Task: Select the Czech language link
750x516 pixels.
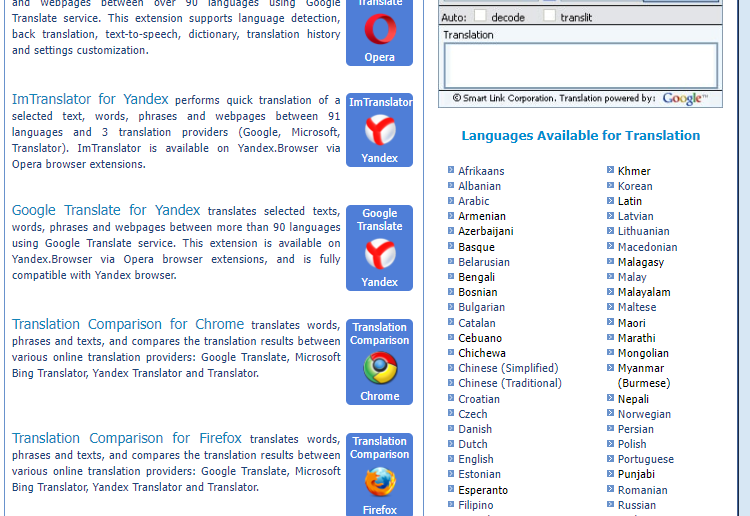Action: [473, 414]
